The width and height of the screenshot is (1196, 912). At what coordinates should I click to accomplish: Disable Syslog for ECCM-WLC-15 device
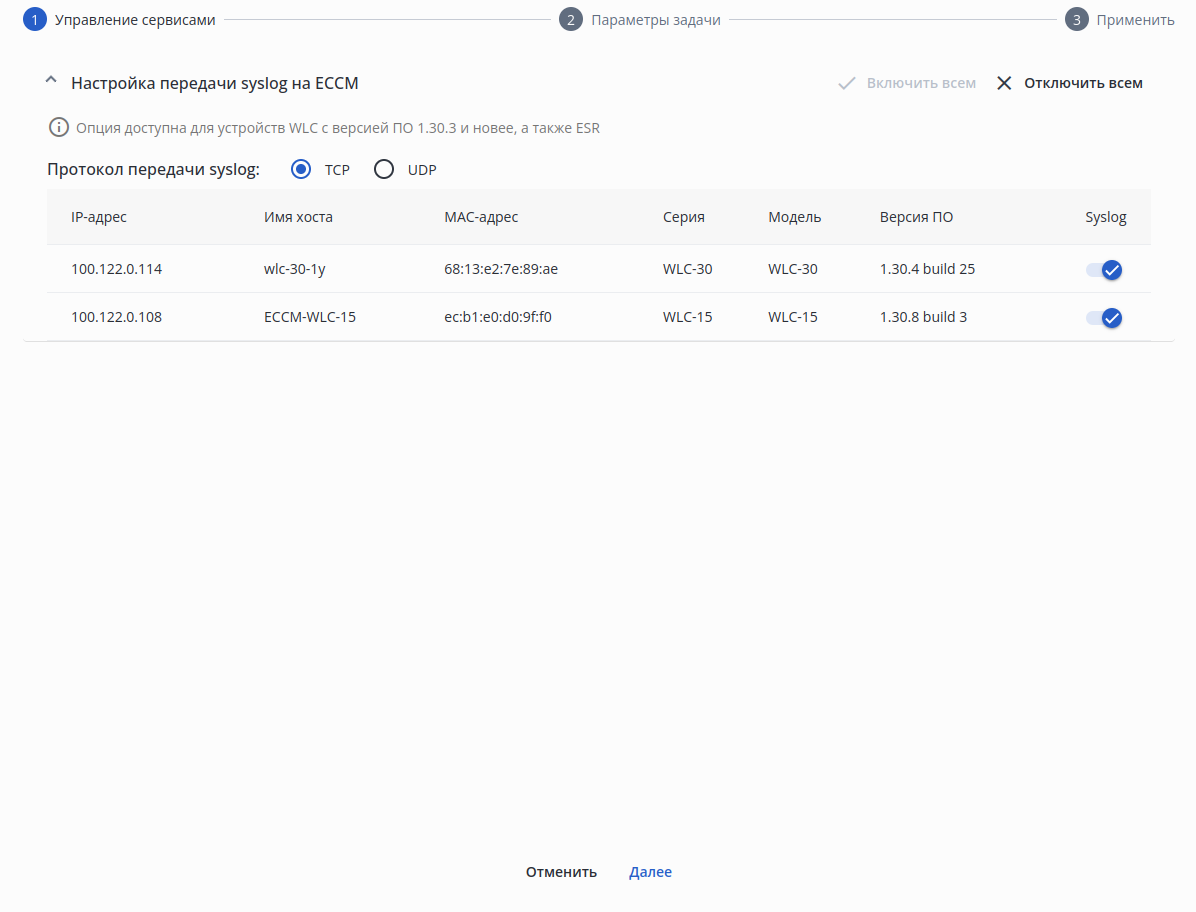point(1104,317)
